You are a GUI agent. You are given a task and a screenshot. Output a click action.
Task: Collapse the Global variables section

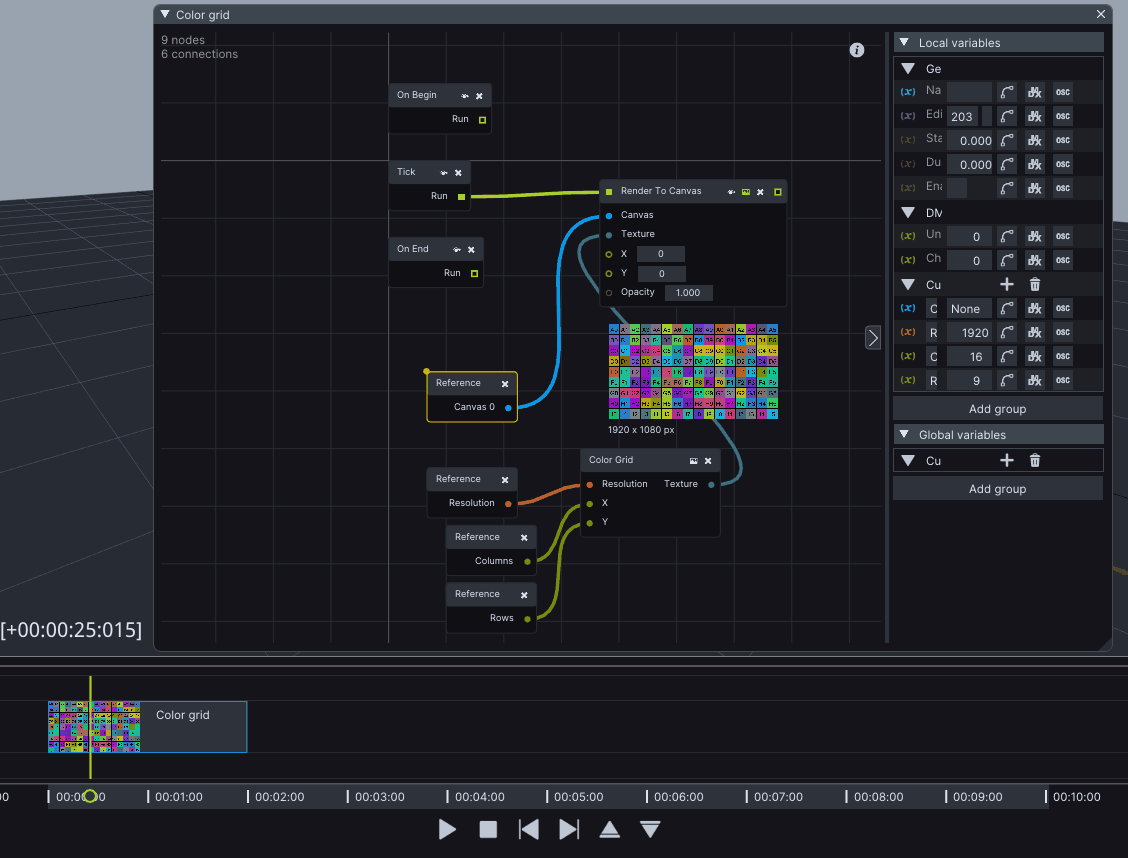904,435
